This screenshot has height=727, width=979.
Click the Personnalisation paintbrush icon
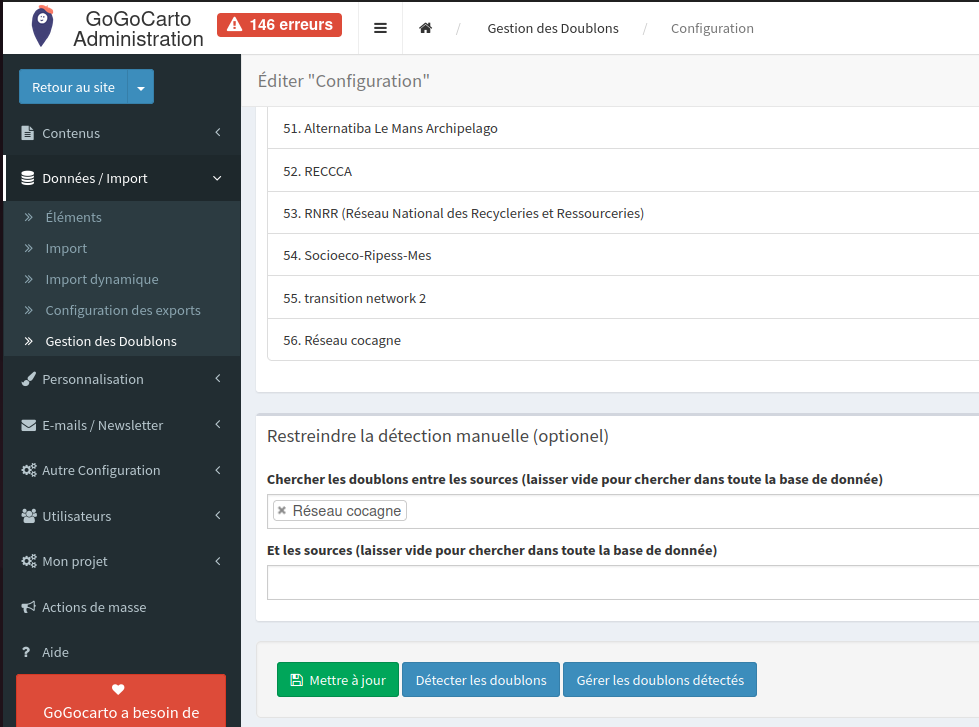coord(28,379)
